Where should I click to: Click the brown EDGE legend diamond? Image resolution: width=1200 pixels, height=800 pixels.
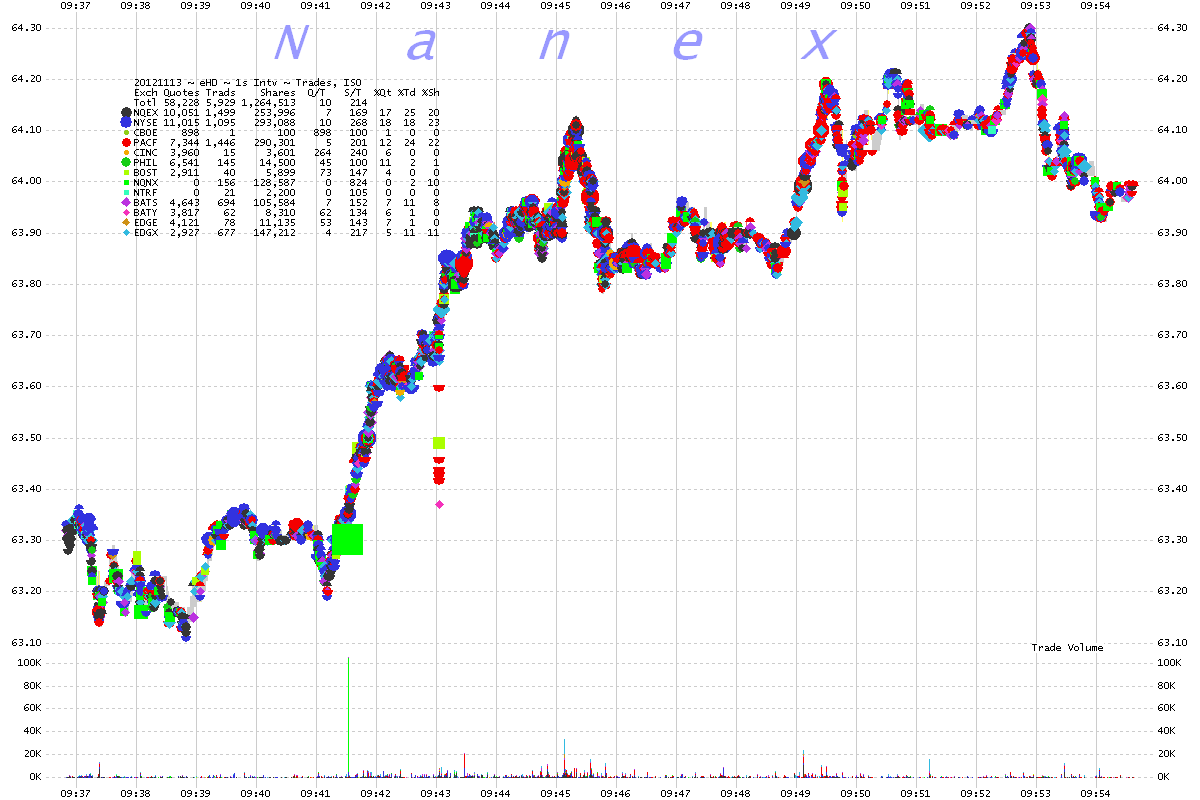click(x=125, y=222)
